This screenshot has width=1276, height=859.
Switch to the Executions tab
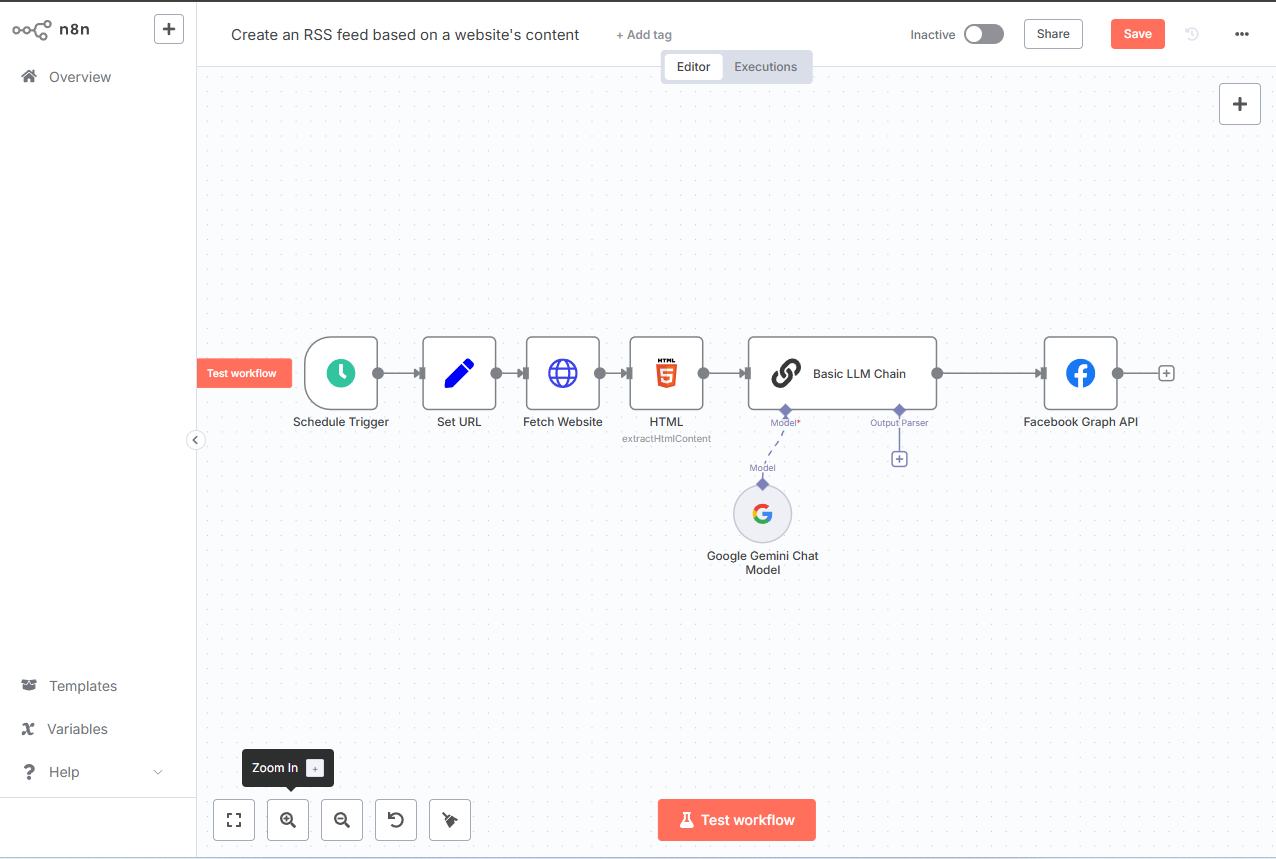point(766,67)
